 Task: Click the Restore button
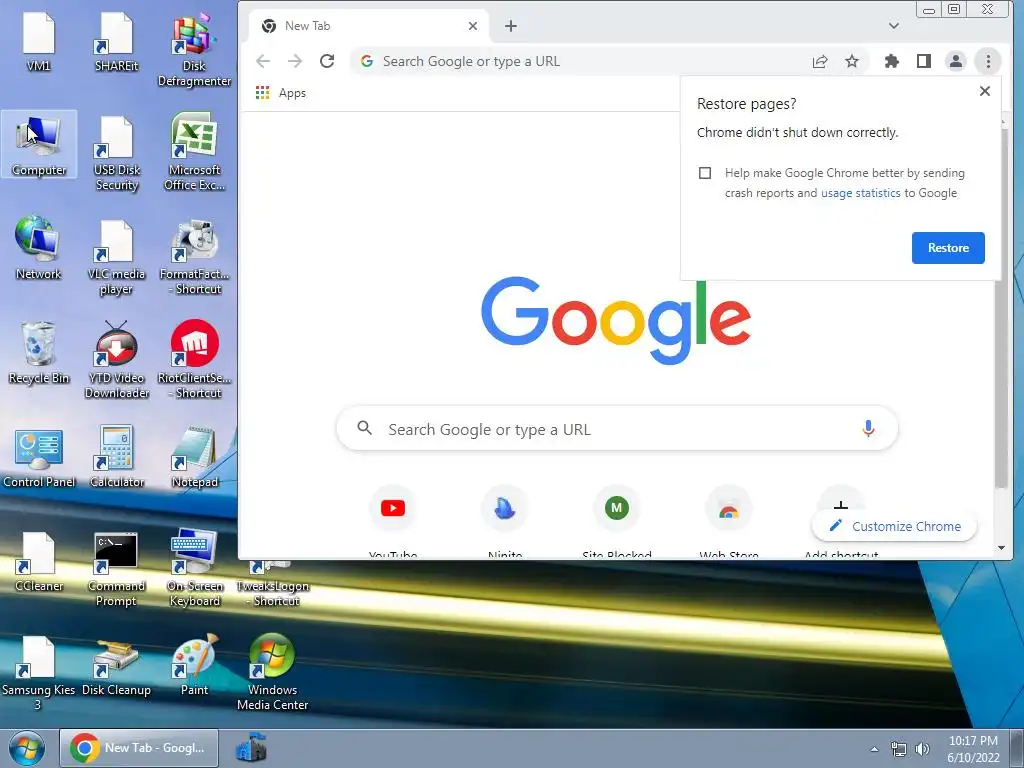948,248
